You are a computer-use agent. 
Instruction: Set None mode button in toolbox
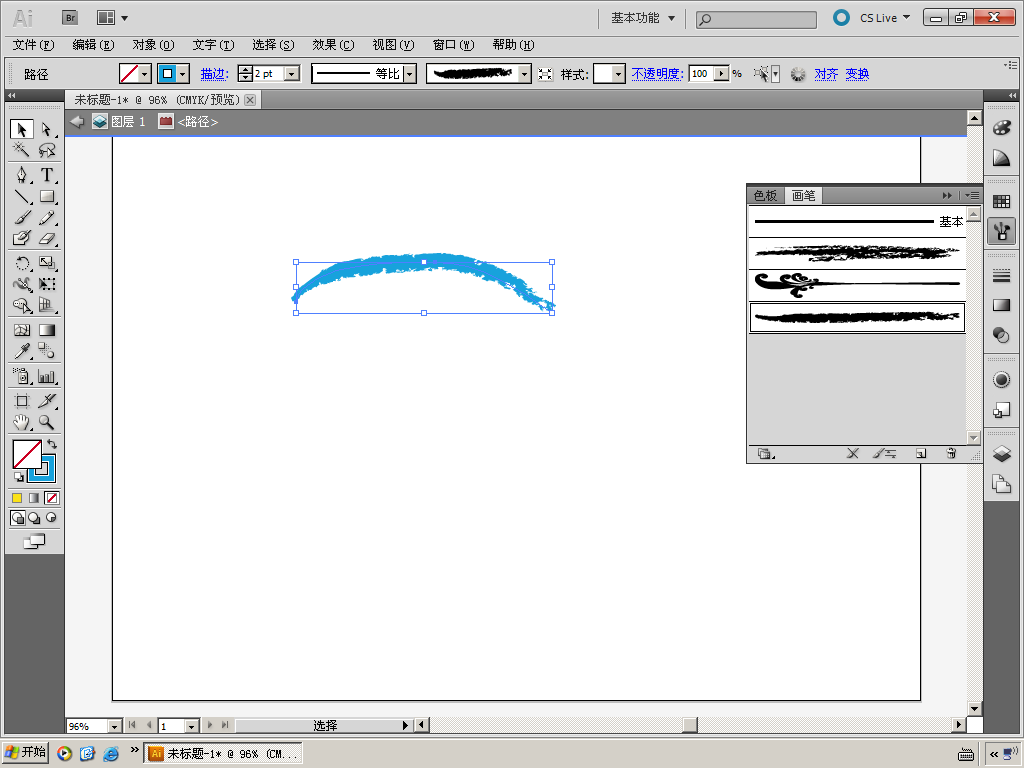tap(52, 498)
